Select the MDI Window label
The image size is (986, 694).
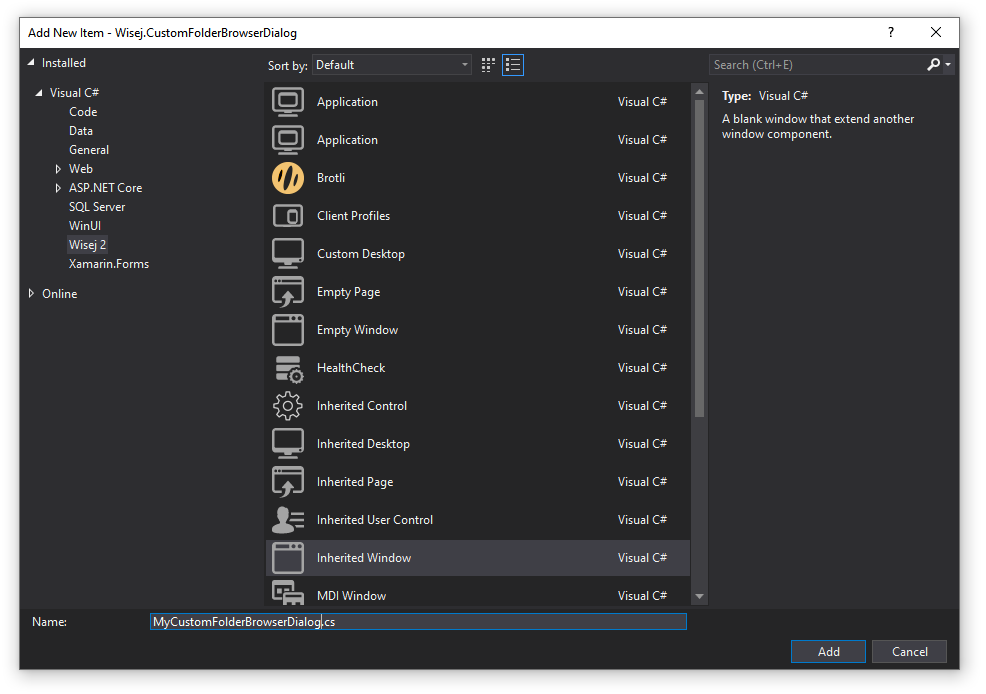point(352,596)
